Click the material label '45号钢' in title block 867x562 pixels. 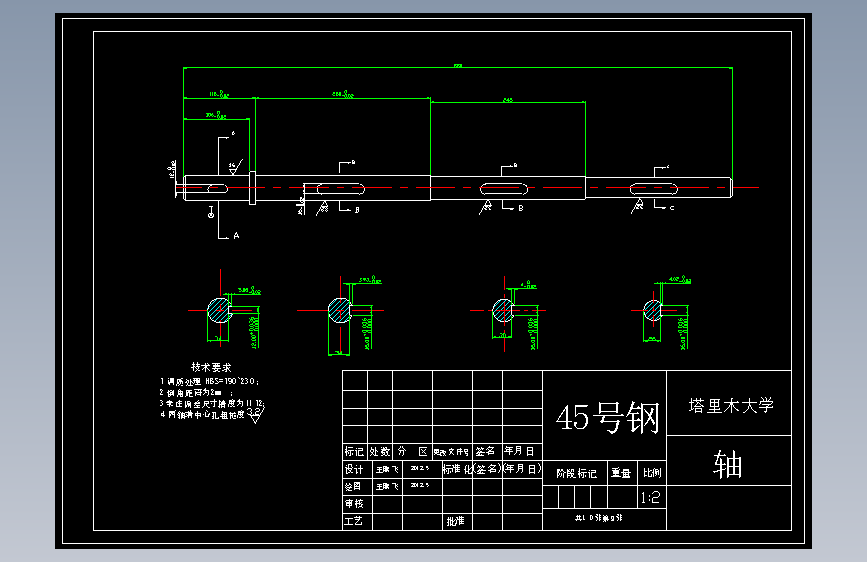607,418
